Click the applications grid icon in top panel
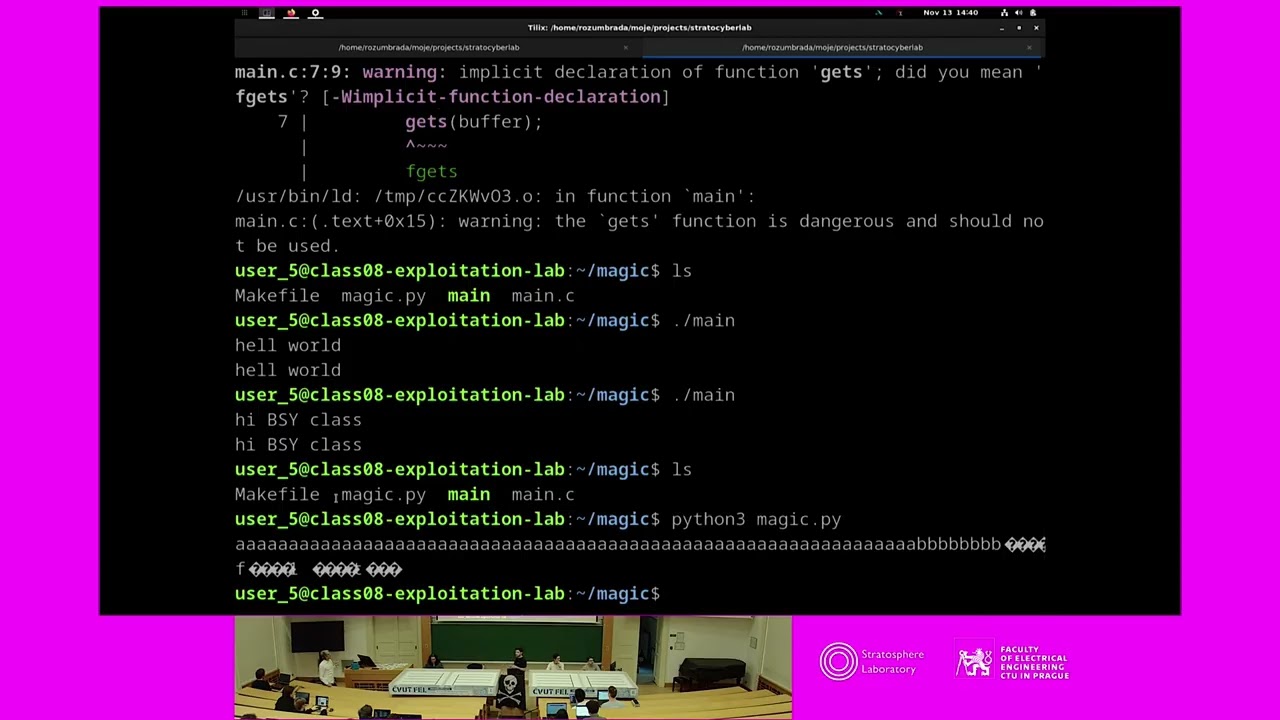 (243, 13)
